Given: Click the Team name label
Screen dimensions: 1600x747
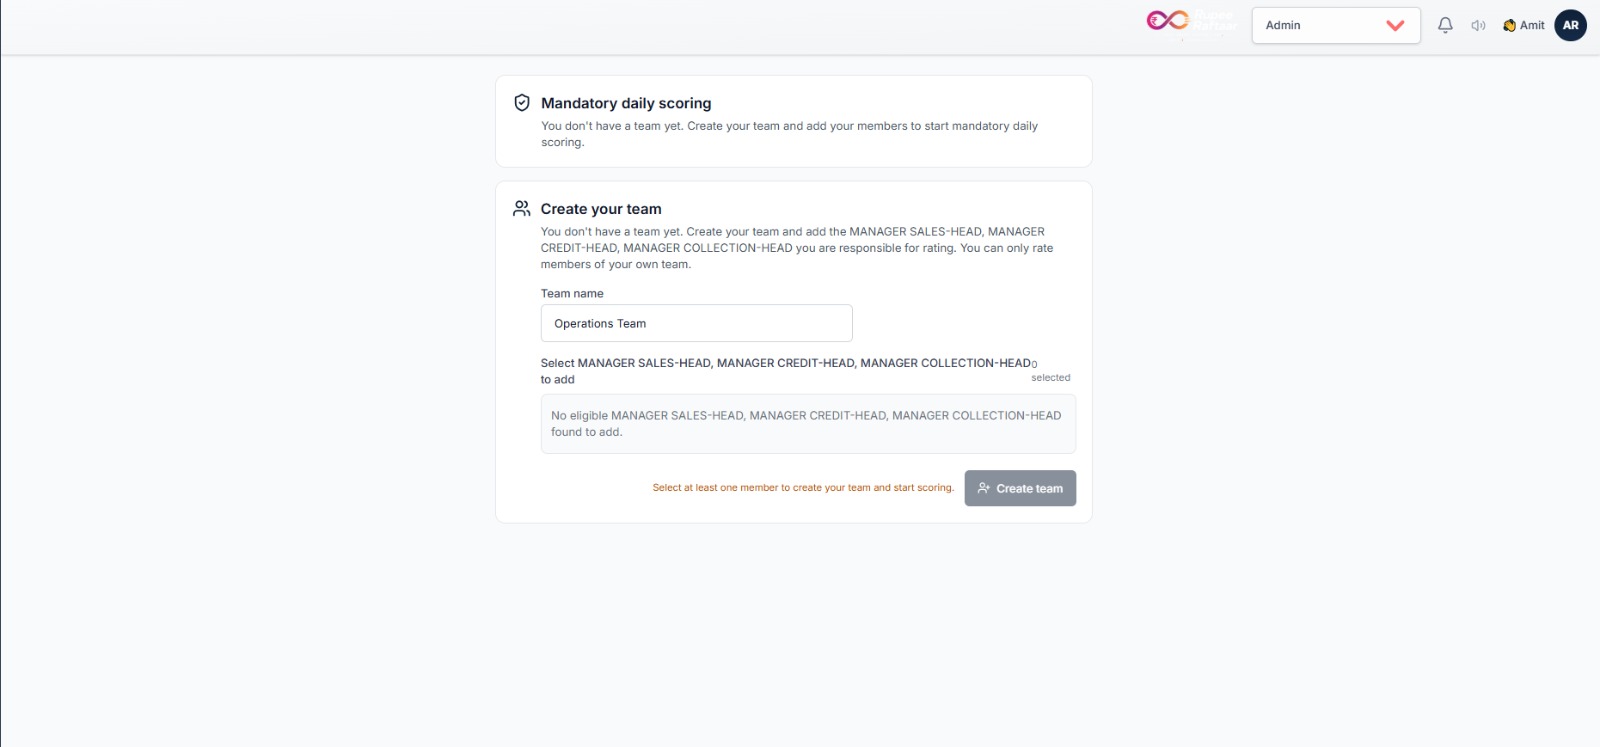Looking at the screenshot, I should click(572, 294).
